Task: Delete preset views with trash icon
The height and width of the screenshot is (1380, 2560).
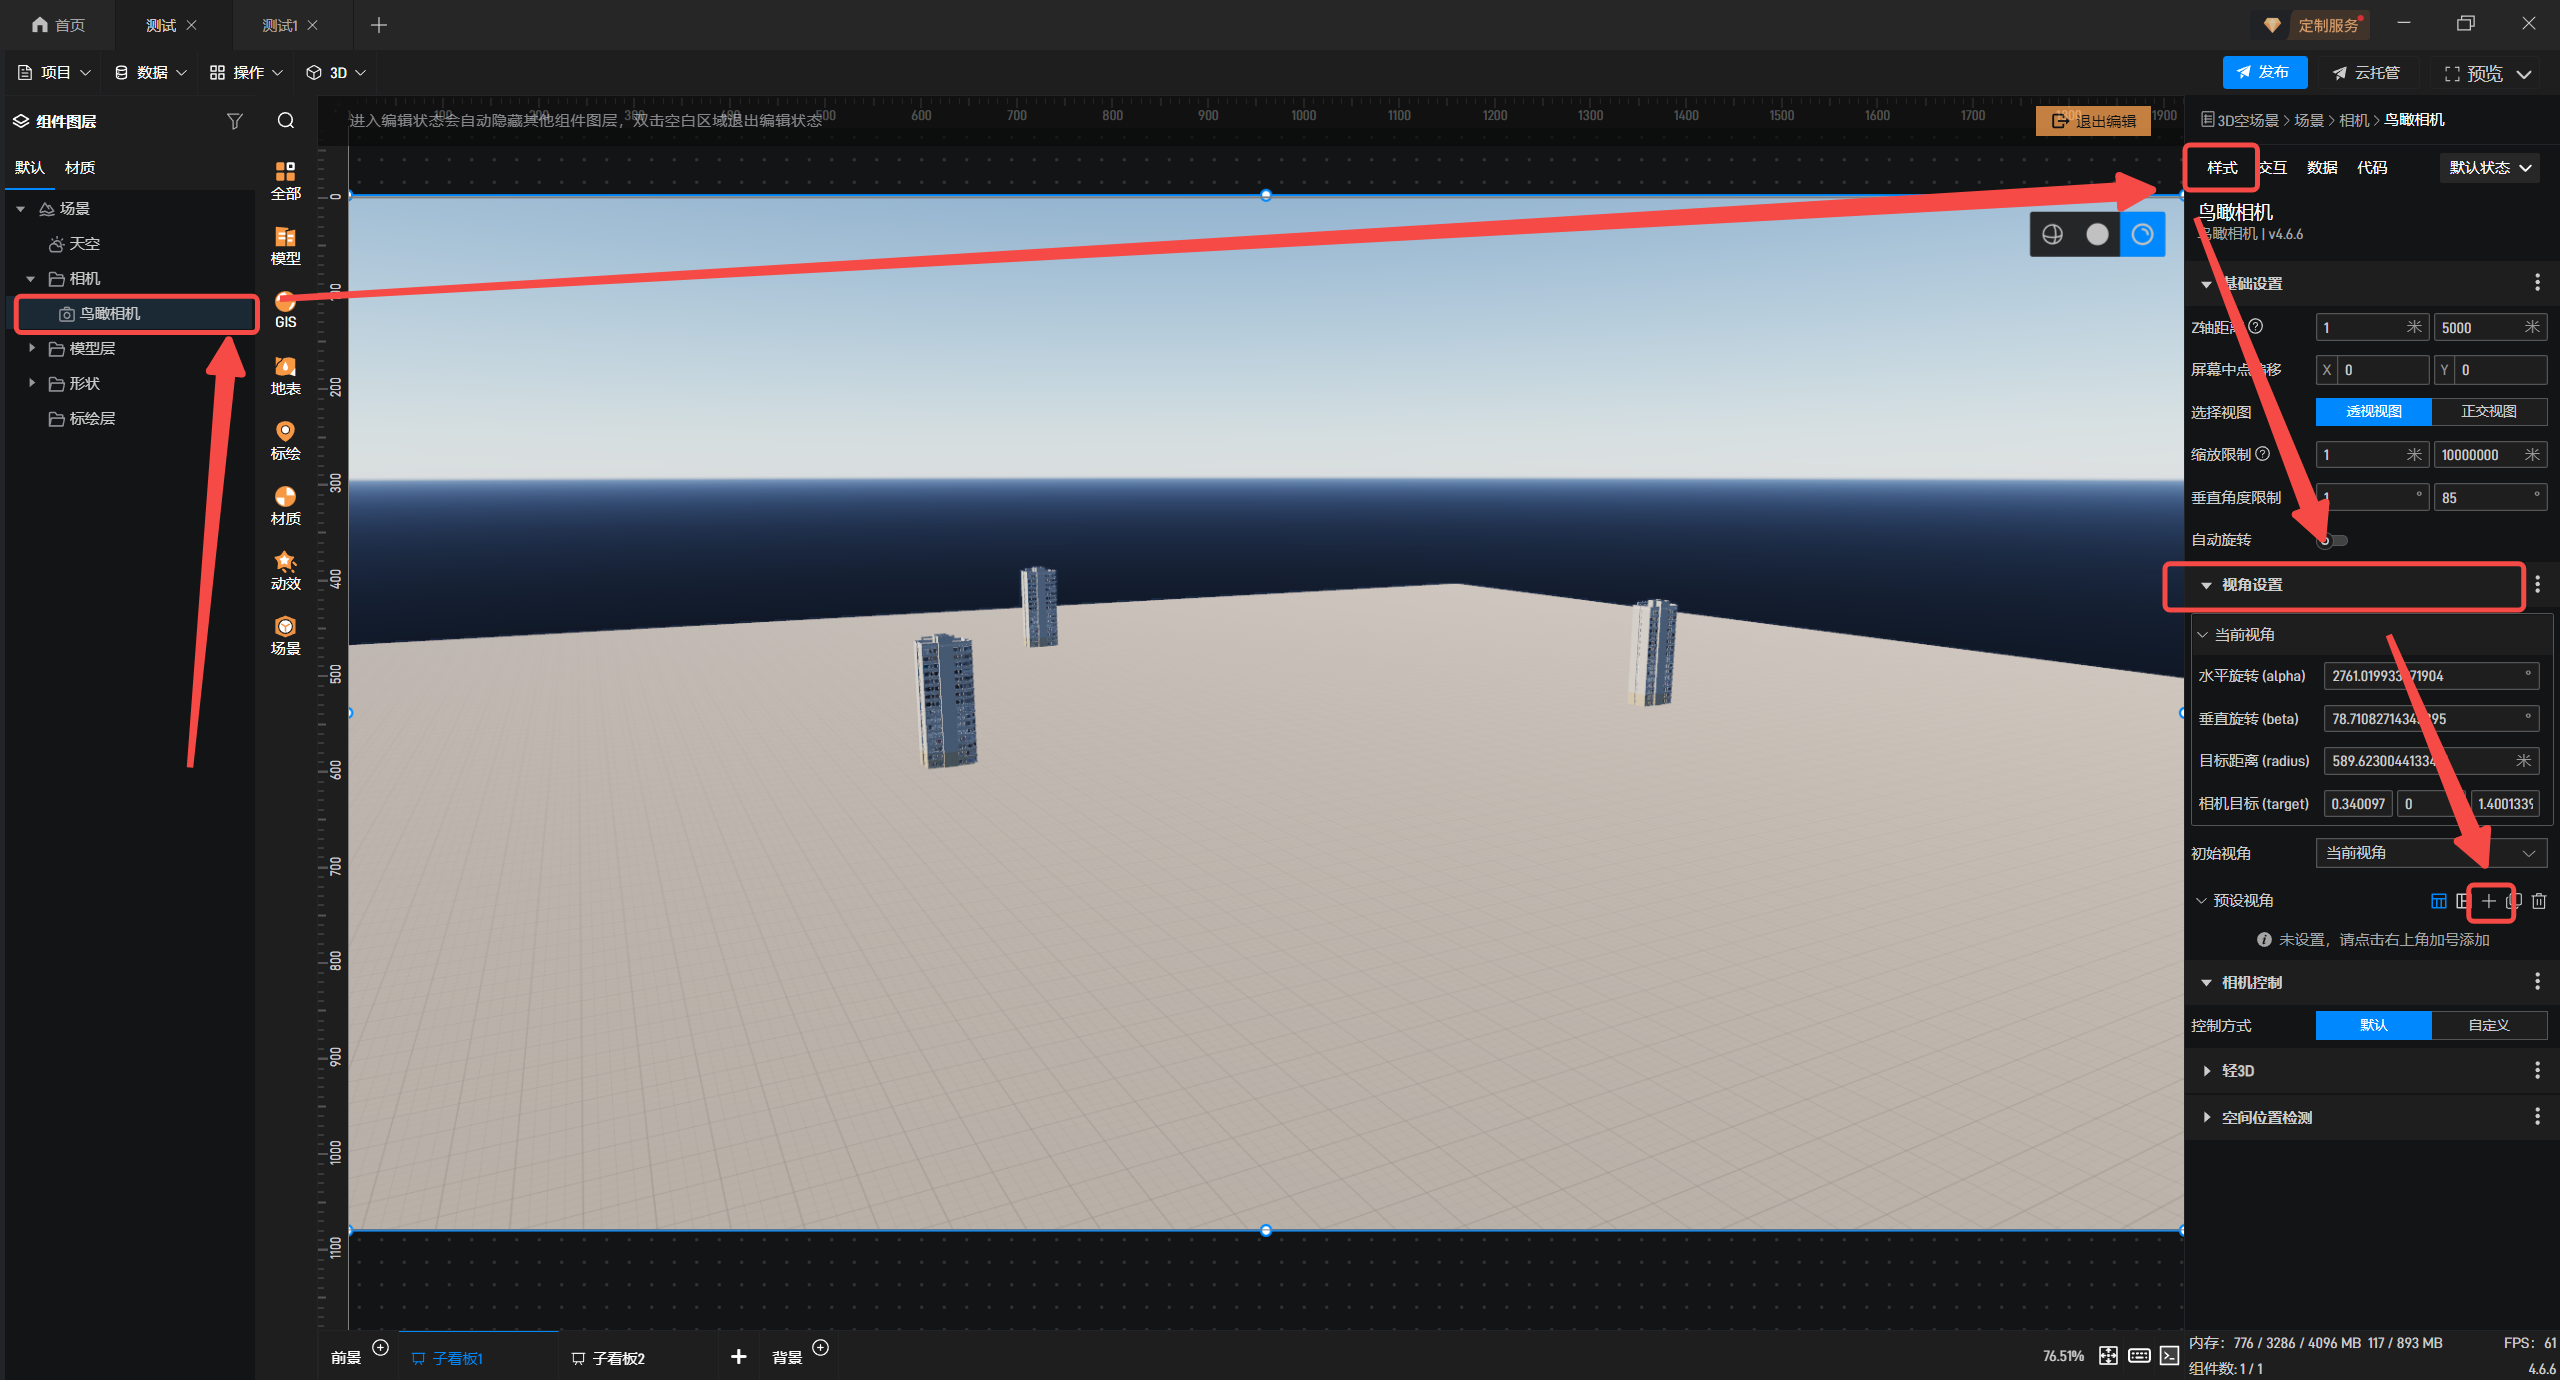Action: pos(2538,901)
